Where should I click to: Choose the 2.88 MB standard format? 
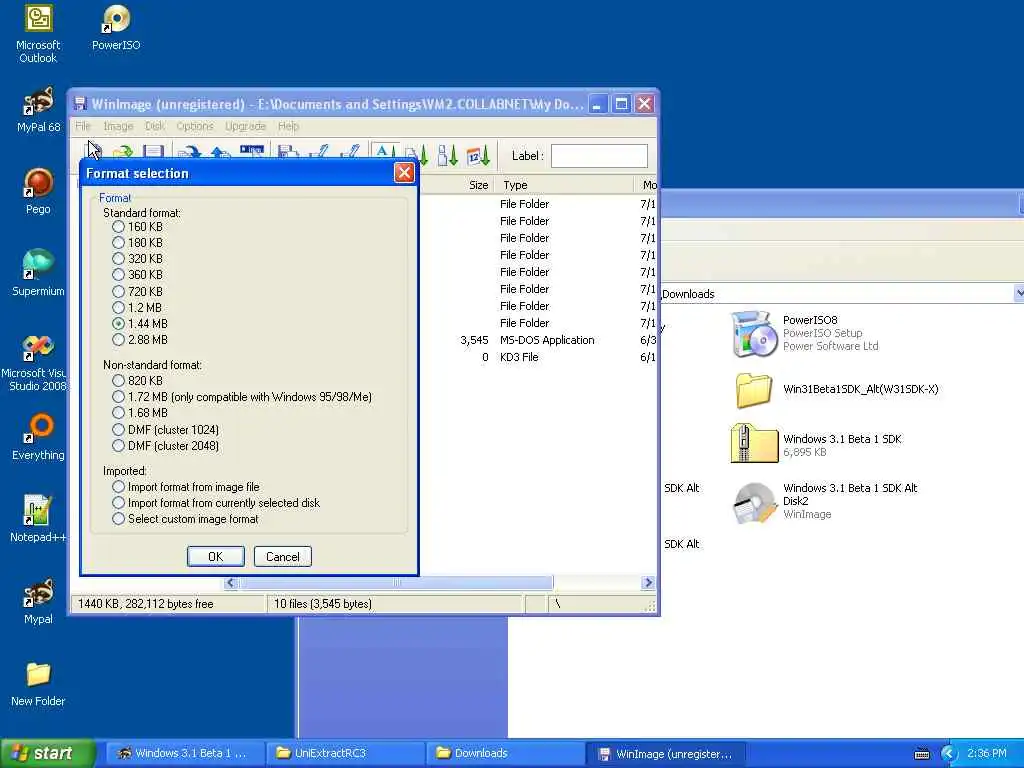(118, 340)
